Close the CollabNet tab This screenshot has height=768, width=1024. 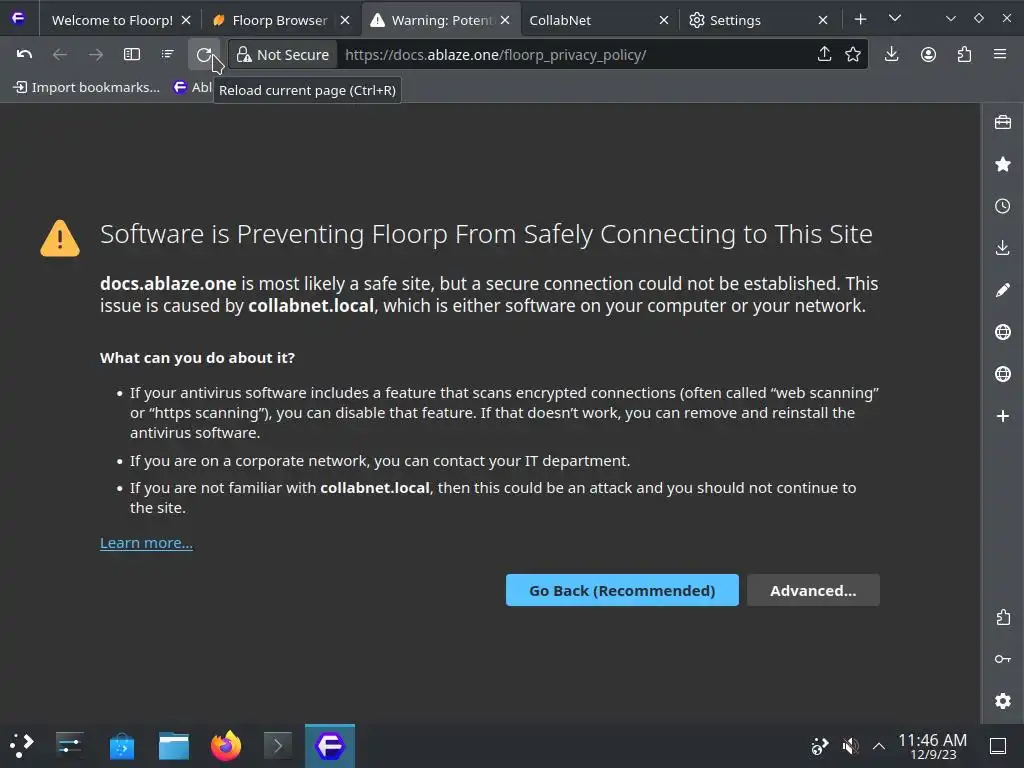pos(664,20)
